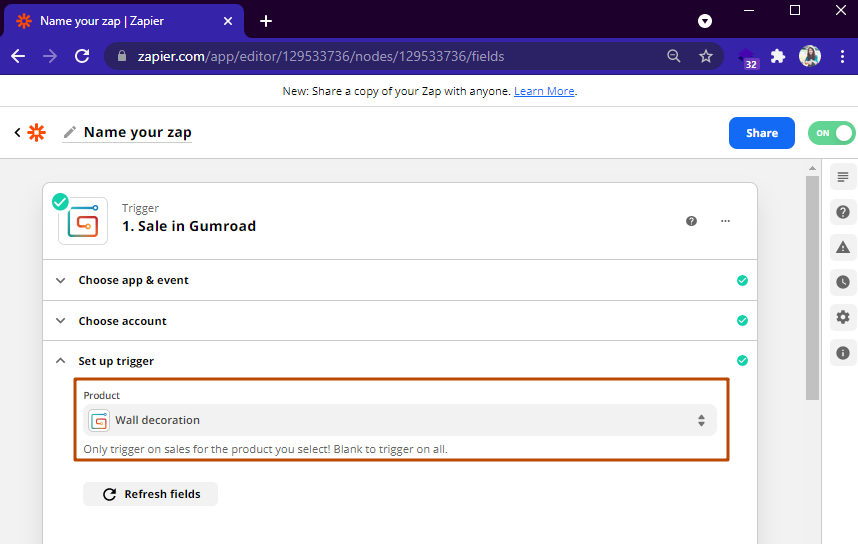View the site padlock information
Viewport: 858px width, 544px height.
click(x=122, y=56)
